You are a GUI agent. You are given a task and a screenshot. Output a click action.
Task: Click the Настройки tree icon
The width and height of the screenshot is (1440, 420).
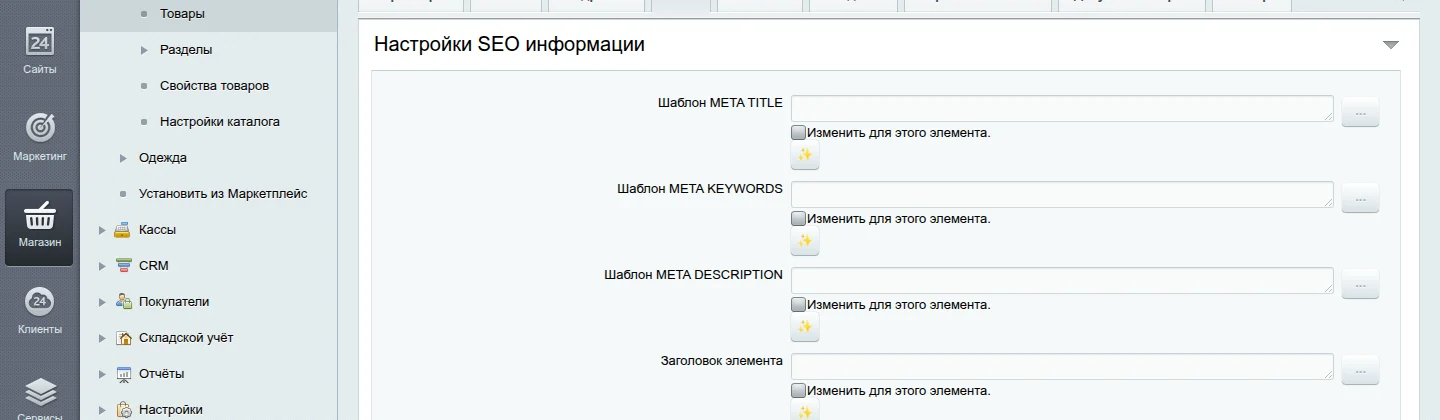click(x=123, y=410)
